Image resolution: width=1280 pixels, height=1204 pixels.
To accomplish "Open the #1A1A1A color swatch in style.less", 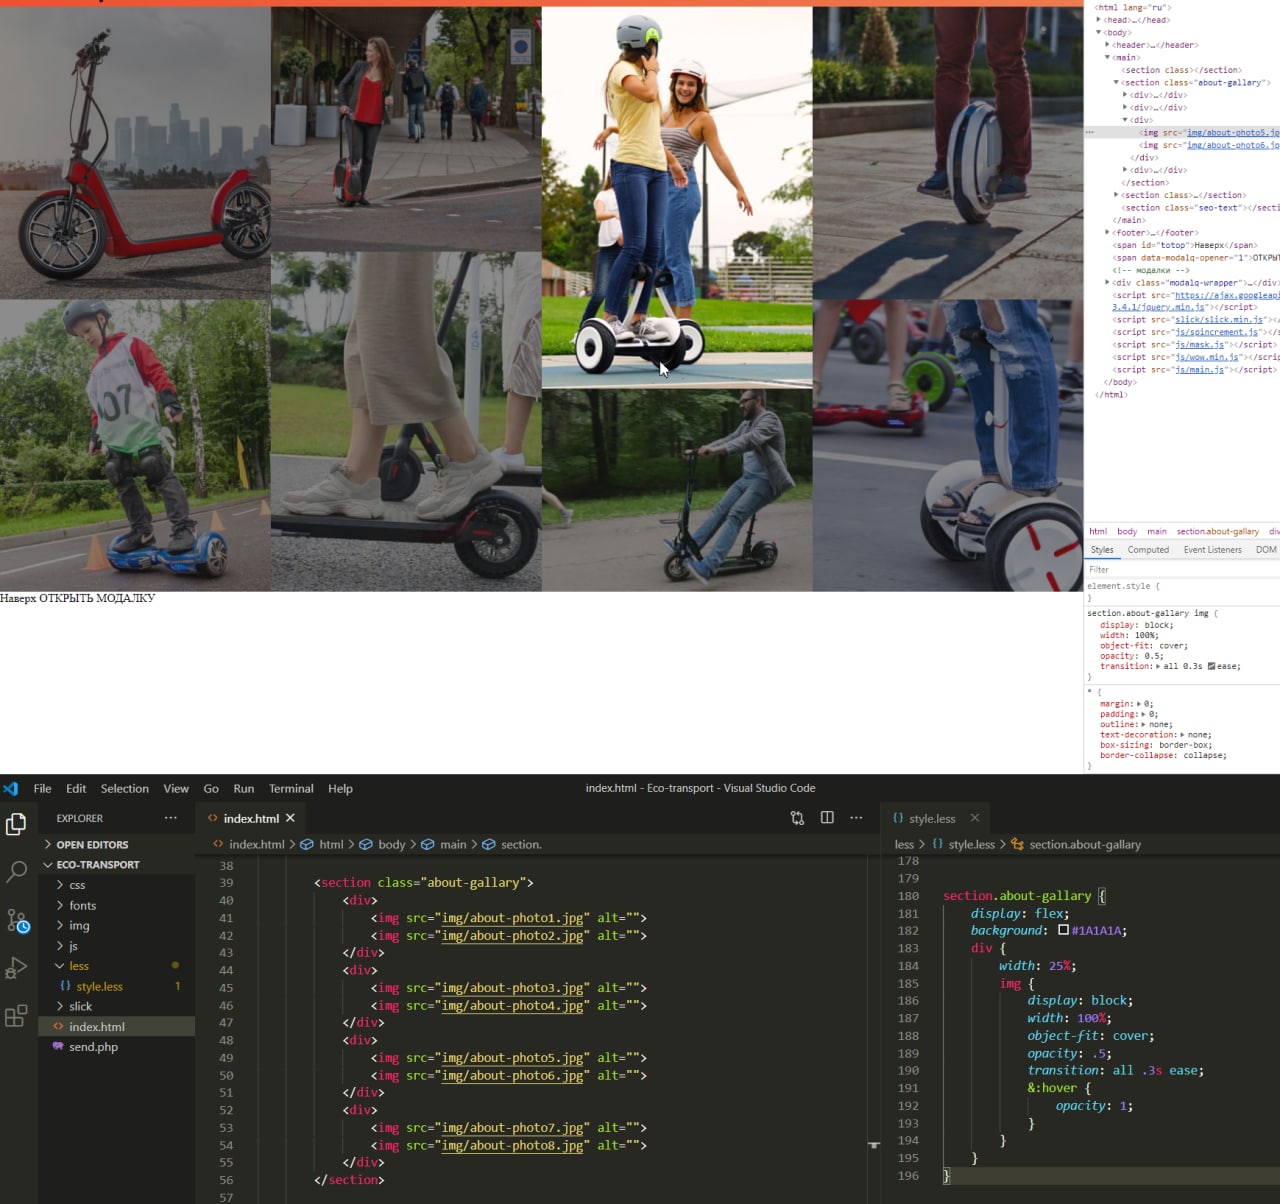I will [x=1063, y=930].
